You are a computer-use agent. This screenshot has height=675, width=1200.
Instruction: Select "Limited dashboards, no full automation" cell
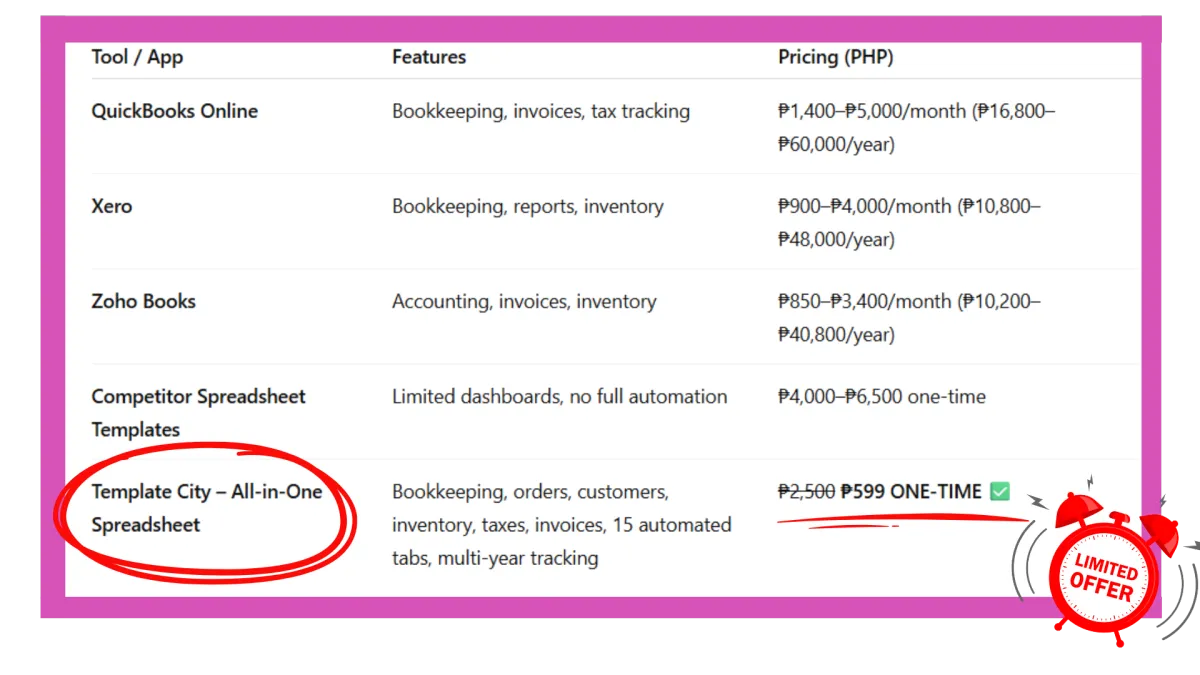pos(560,396)
